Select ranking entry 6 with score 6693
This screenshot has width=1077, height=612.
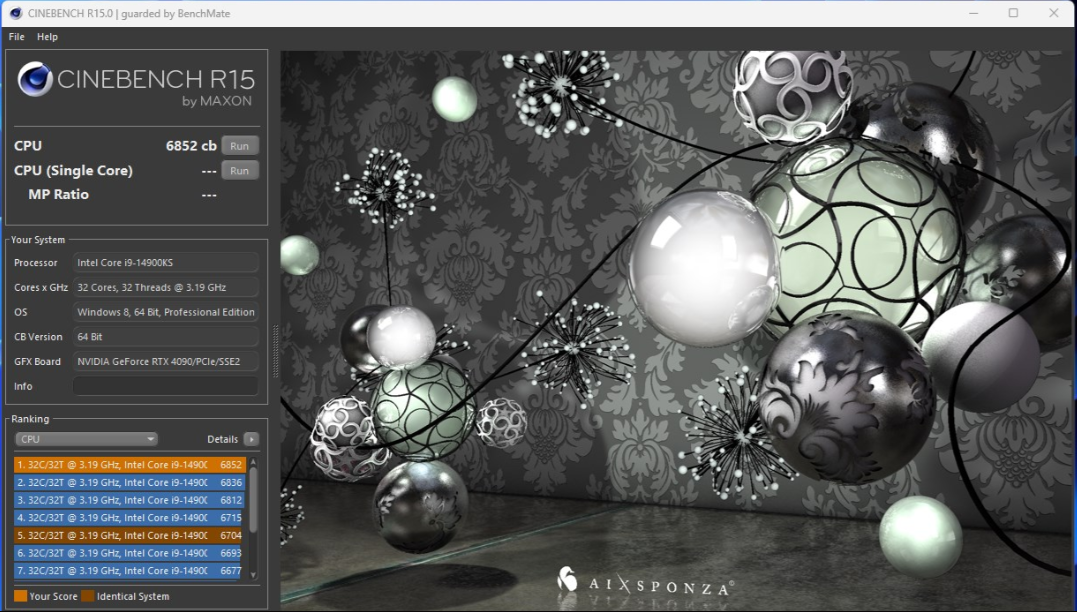coord(129,553)
